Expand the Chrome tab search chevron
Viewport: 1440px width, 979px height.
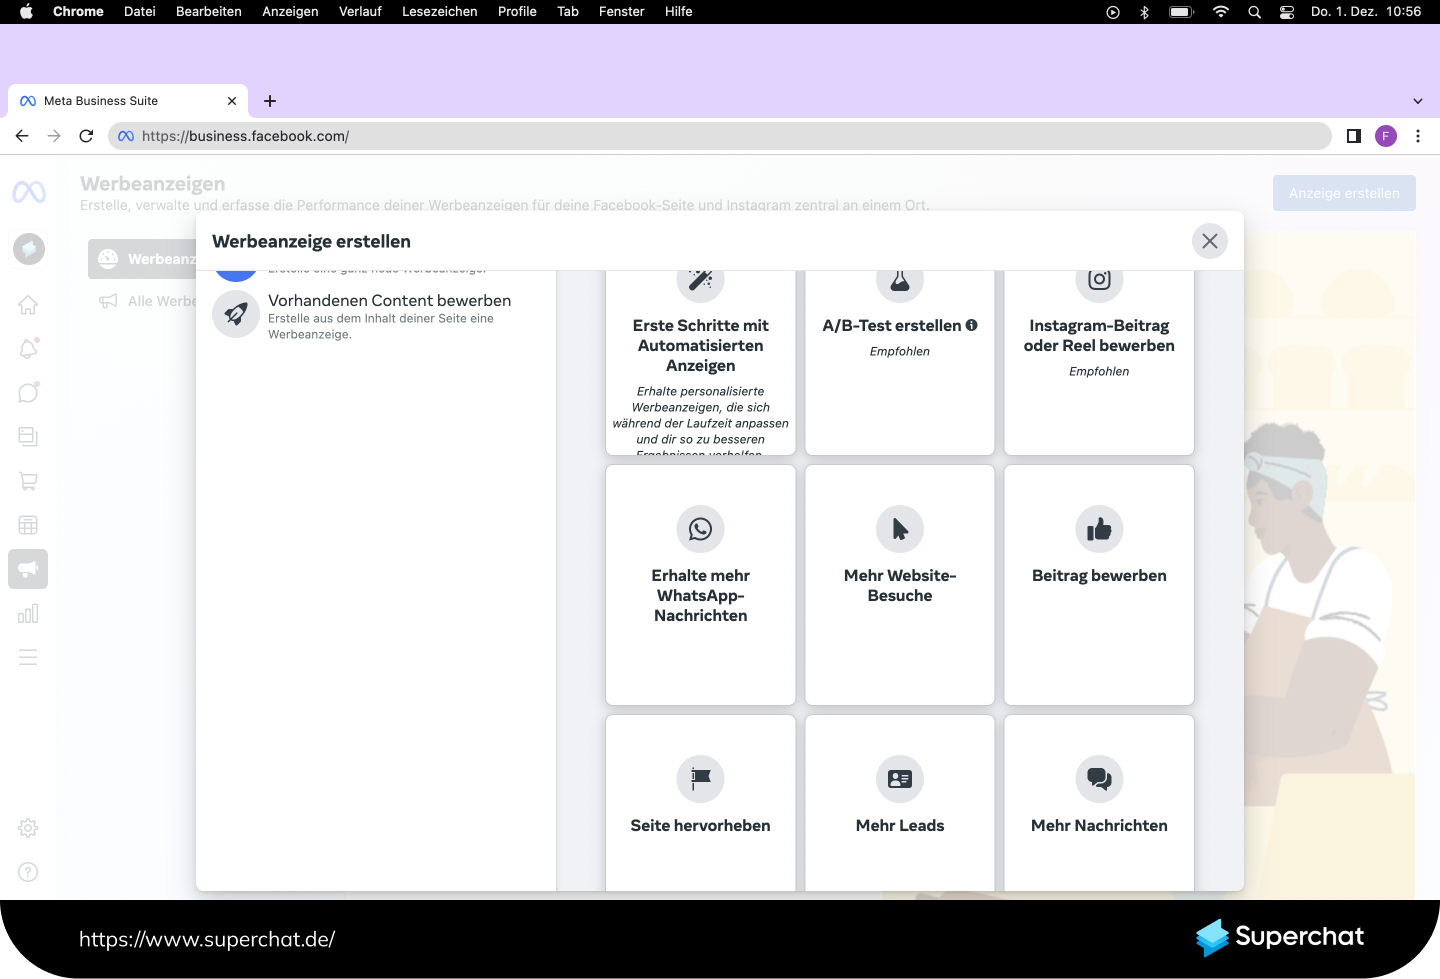(x=1417, y=101)
